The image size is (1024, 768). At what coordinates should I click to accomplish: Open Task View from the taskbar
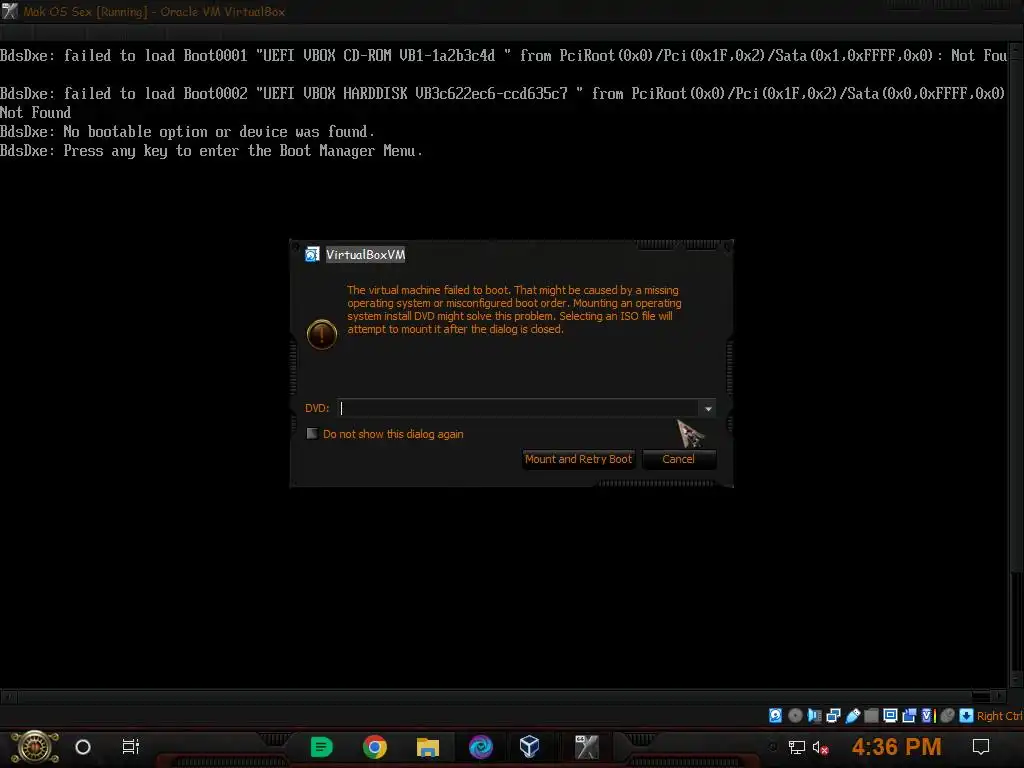131,746
